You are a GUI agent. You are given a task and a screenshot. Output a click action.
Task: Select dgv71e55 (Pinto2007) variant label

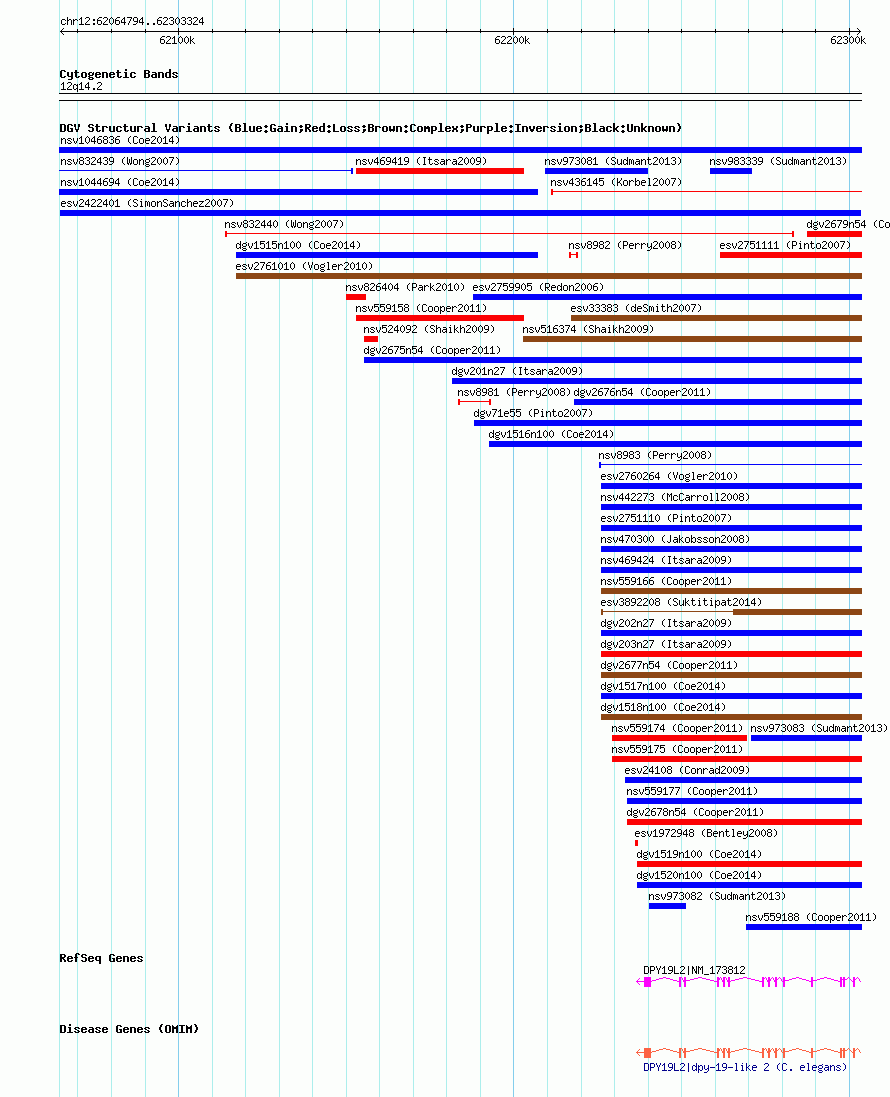[x=533, y=413]
